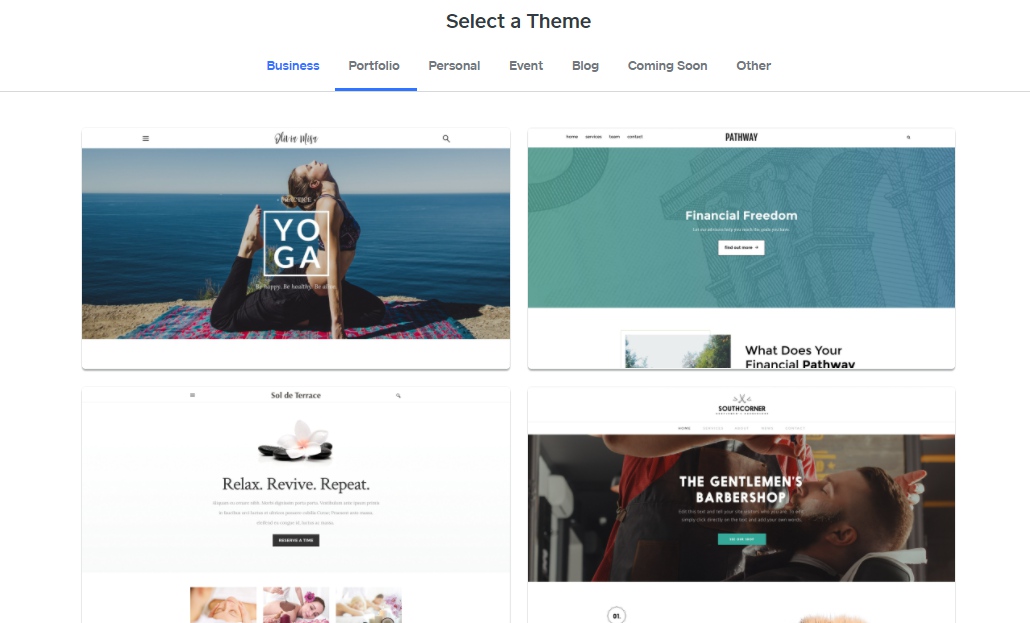Click the search icon in the yoga theme preview
1030x623 pixels.
click(x=446, y=139)
